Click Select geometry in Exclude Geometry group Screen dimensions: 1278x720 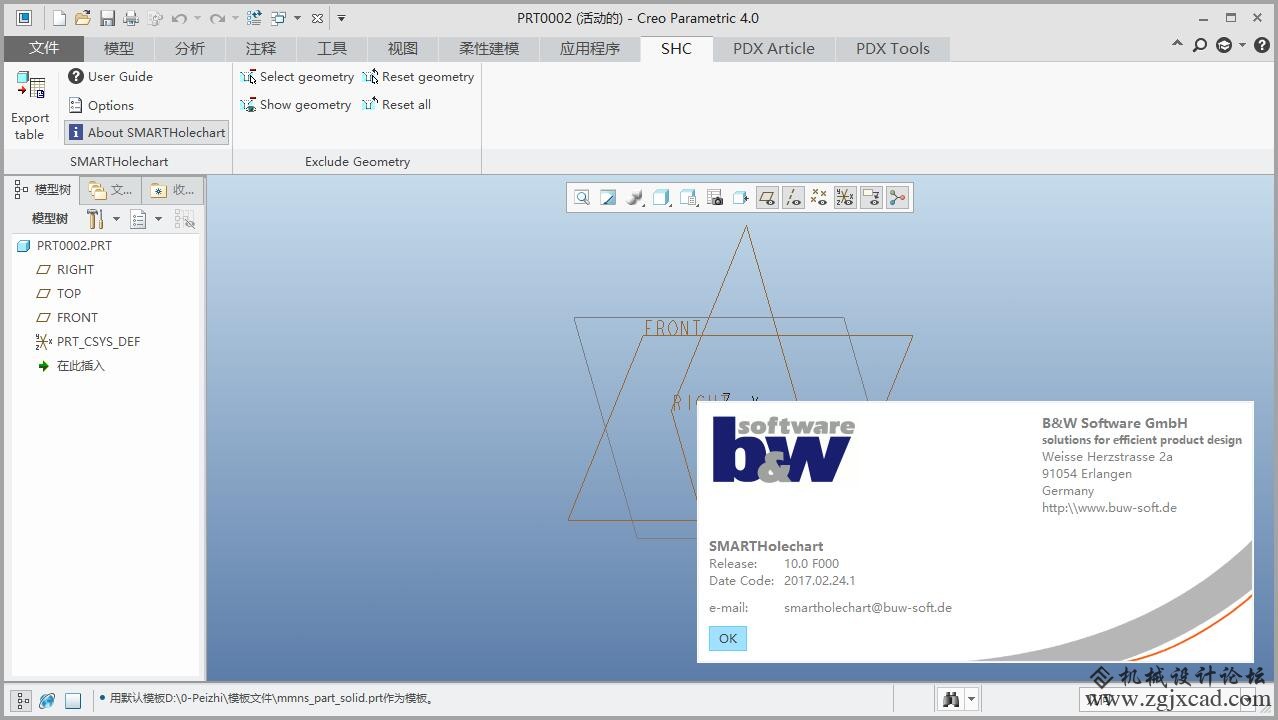tap(297, 76)
